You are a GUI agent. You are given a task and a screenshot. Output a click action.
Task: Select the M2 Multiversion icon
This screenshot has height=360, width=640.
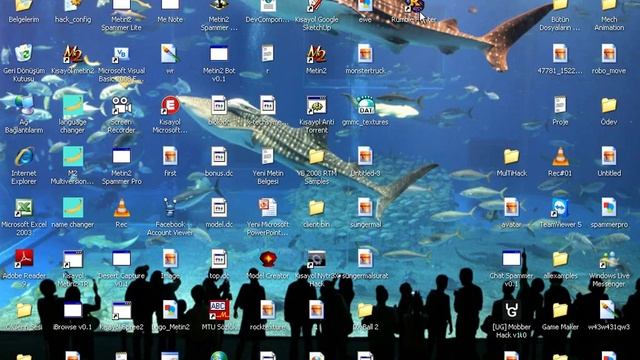73,157
